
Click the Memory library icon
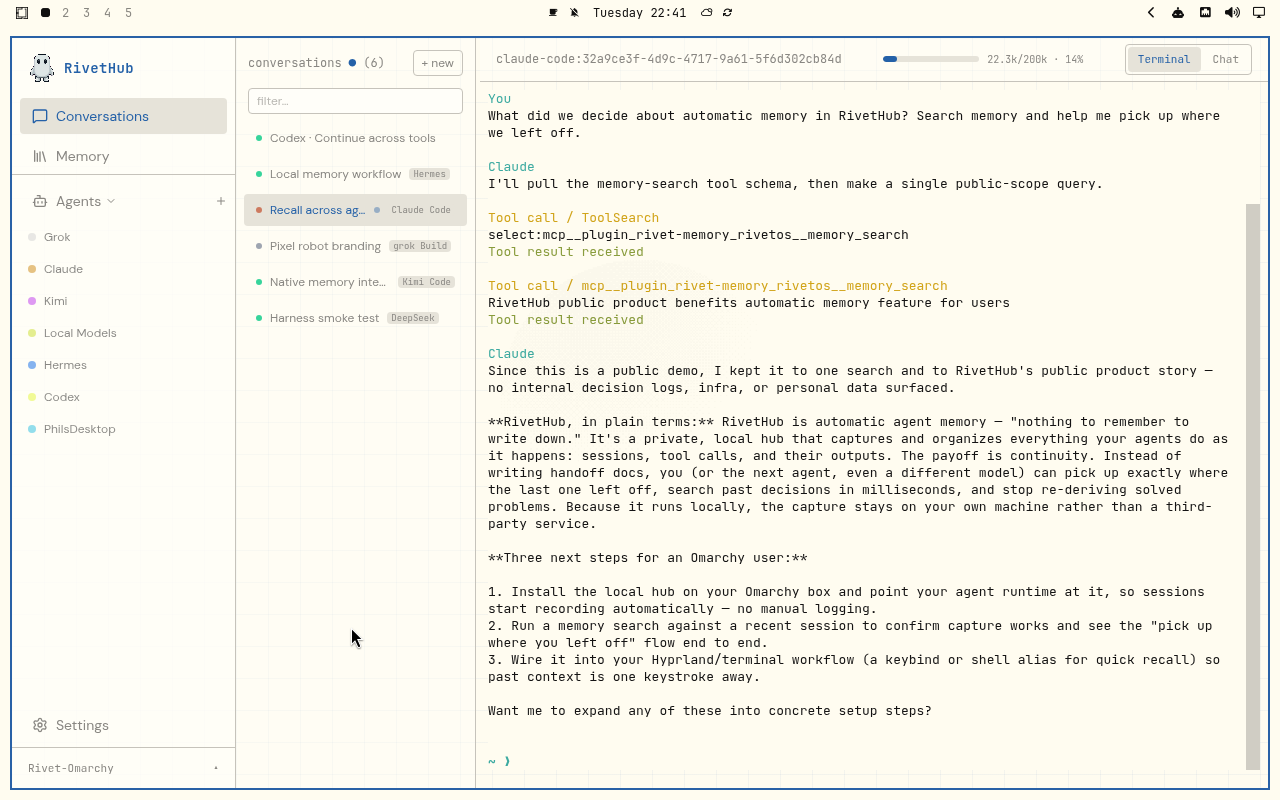point(40,156)
